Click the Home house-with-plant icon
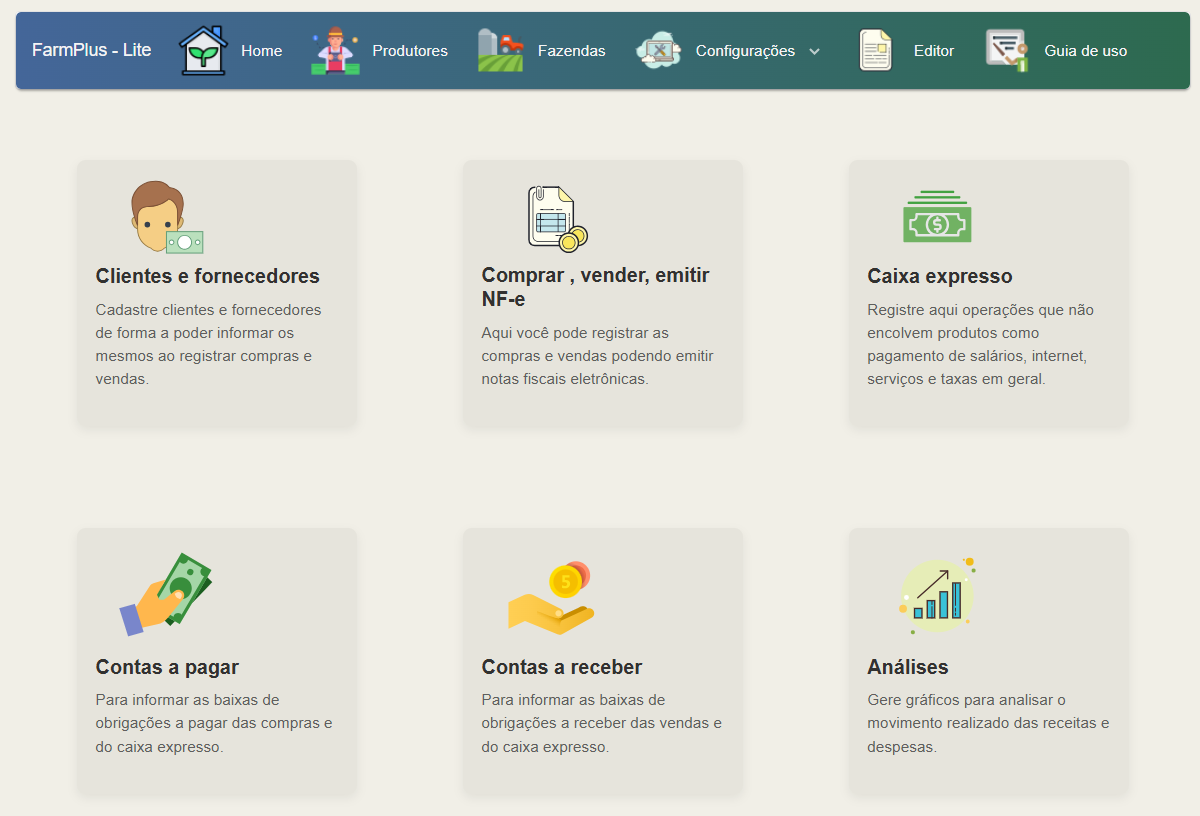The image size is (1200, 816). 203,51
